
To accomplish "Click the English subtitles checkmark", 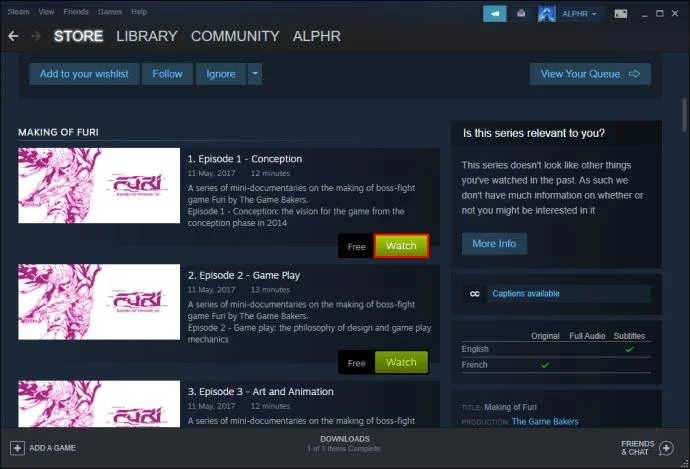I will 630,349.
